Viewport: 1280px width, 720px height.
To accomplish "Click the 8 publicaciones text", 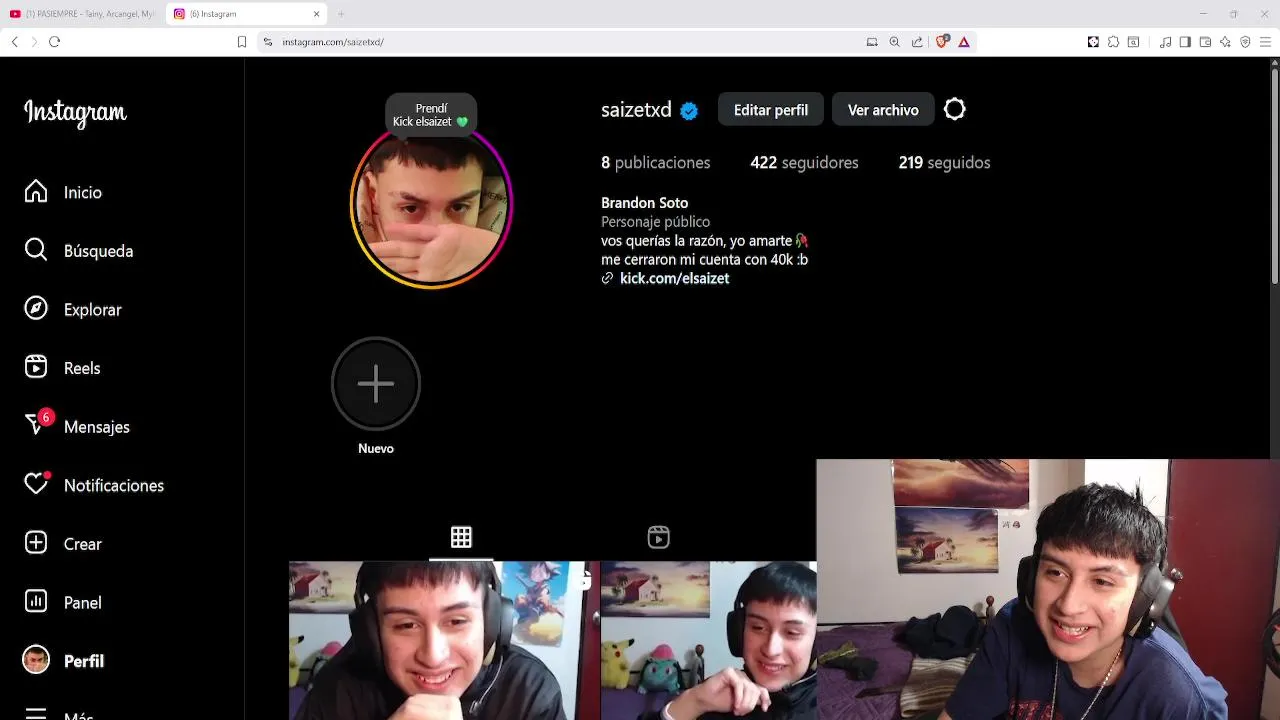I will point(655,162).
